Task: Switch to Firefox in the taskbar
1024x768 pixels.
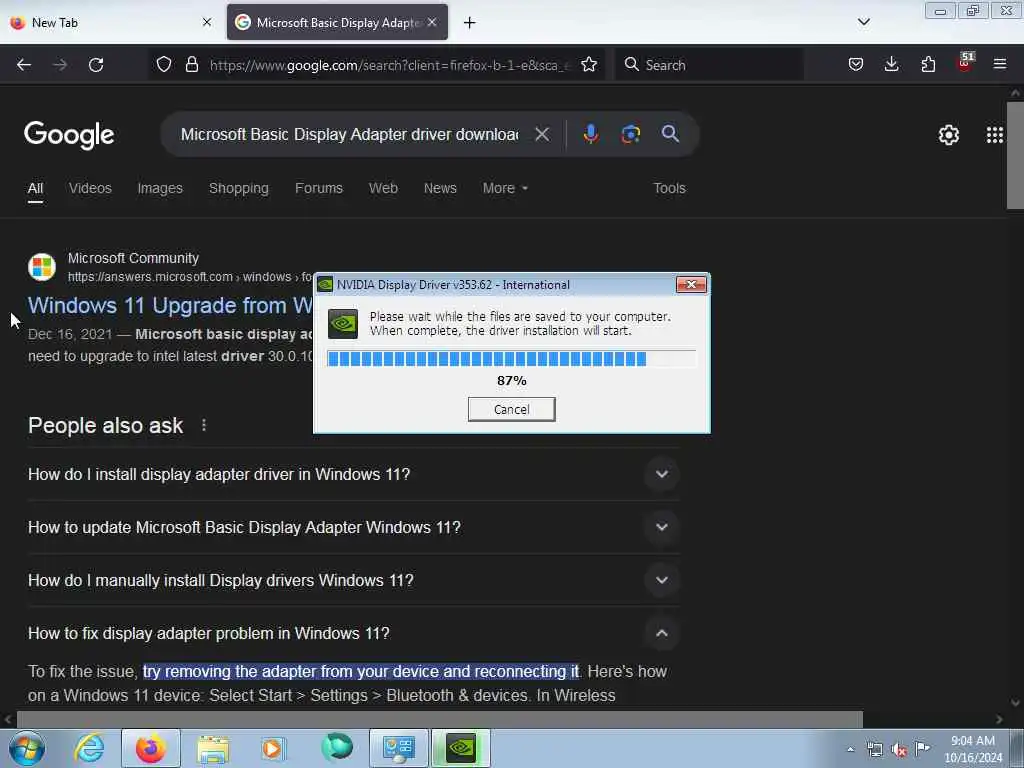Action: coord(151,748)
